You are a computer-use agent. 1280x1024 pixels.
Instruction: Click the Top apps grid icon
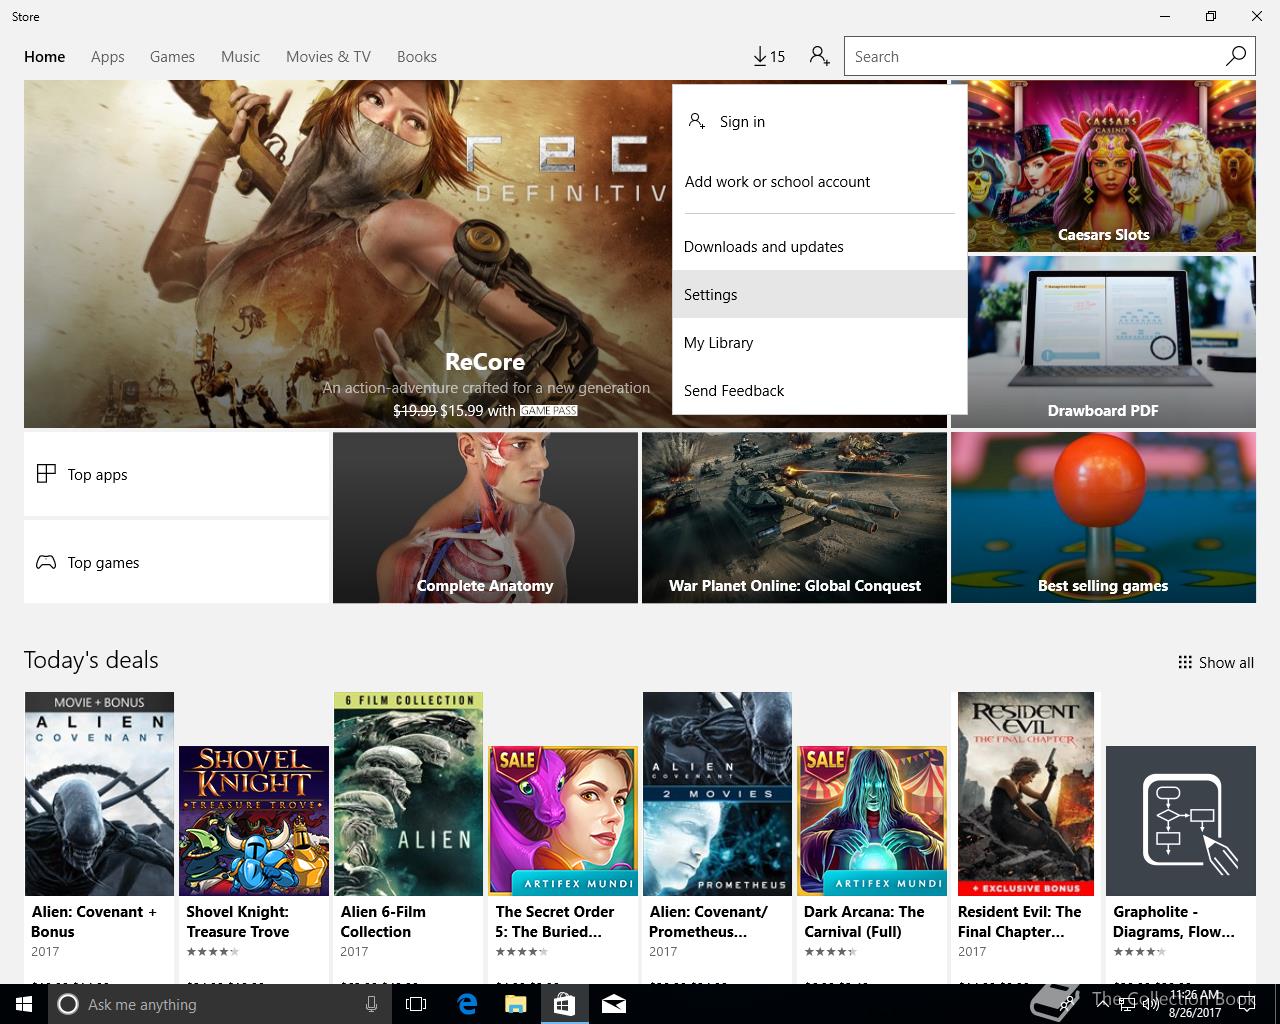(46, 474)
